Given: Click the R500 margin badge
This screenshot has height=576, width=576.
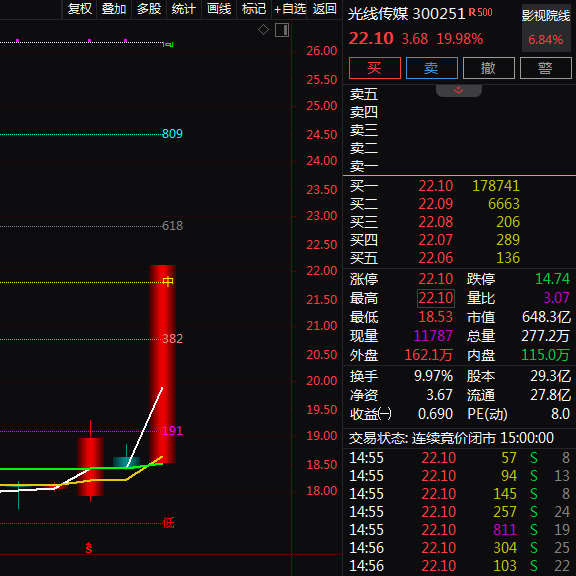Looking at the screenshot, I should [480, 13].
